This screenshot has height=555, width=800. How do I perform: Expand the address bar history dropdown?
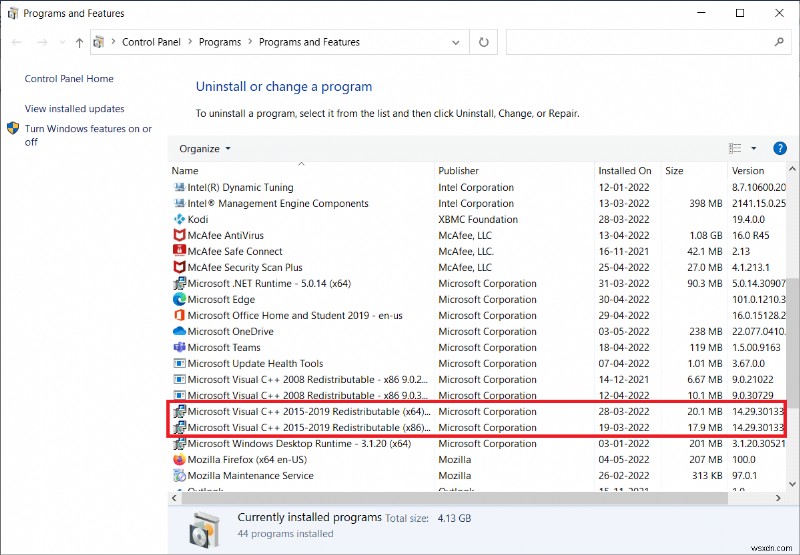pos(456,42)
